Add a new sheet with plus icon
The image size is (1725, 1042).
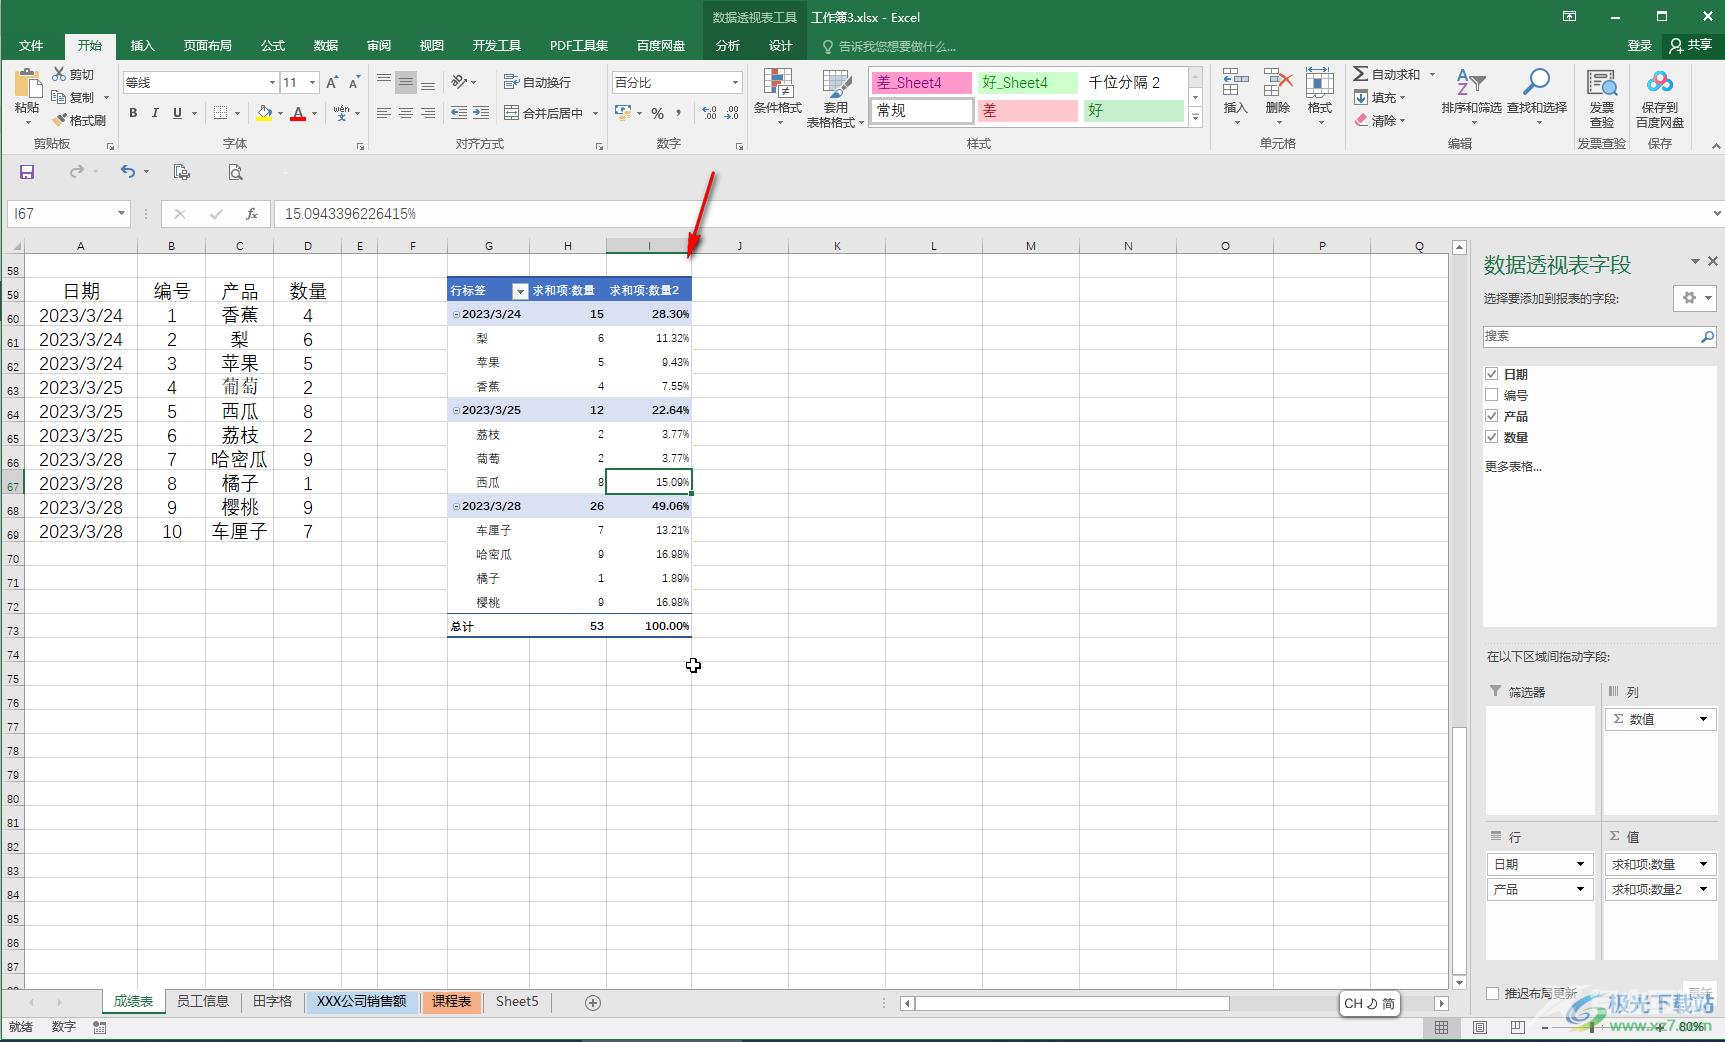click(593, 1002)
